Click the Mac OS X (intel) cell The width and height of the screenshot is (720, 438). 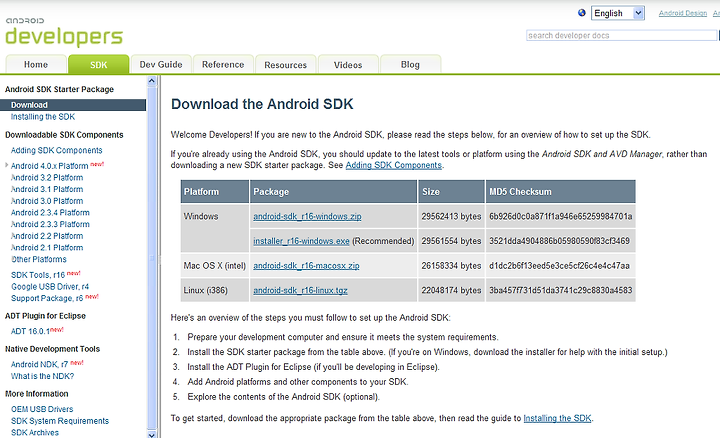point(214,266)
